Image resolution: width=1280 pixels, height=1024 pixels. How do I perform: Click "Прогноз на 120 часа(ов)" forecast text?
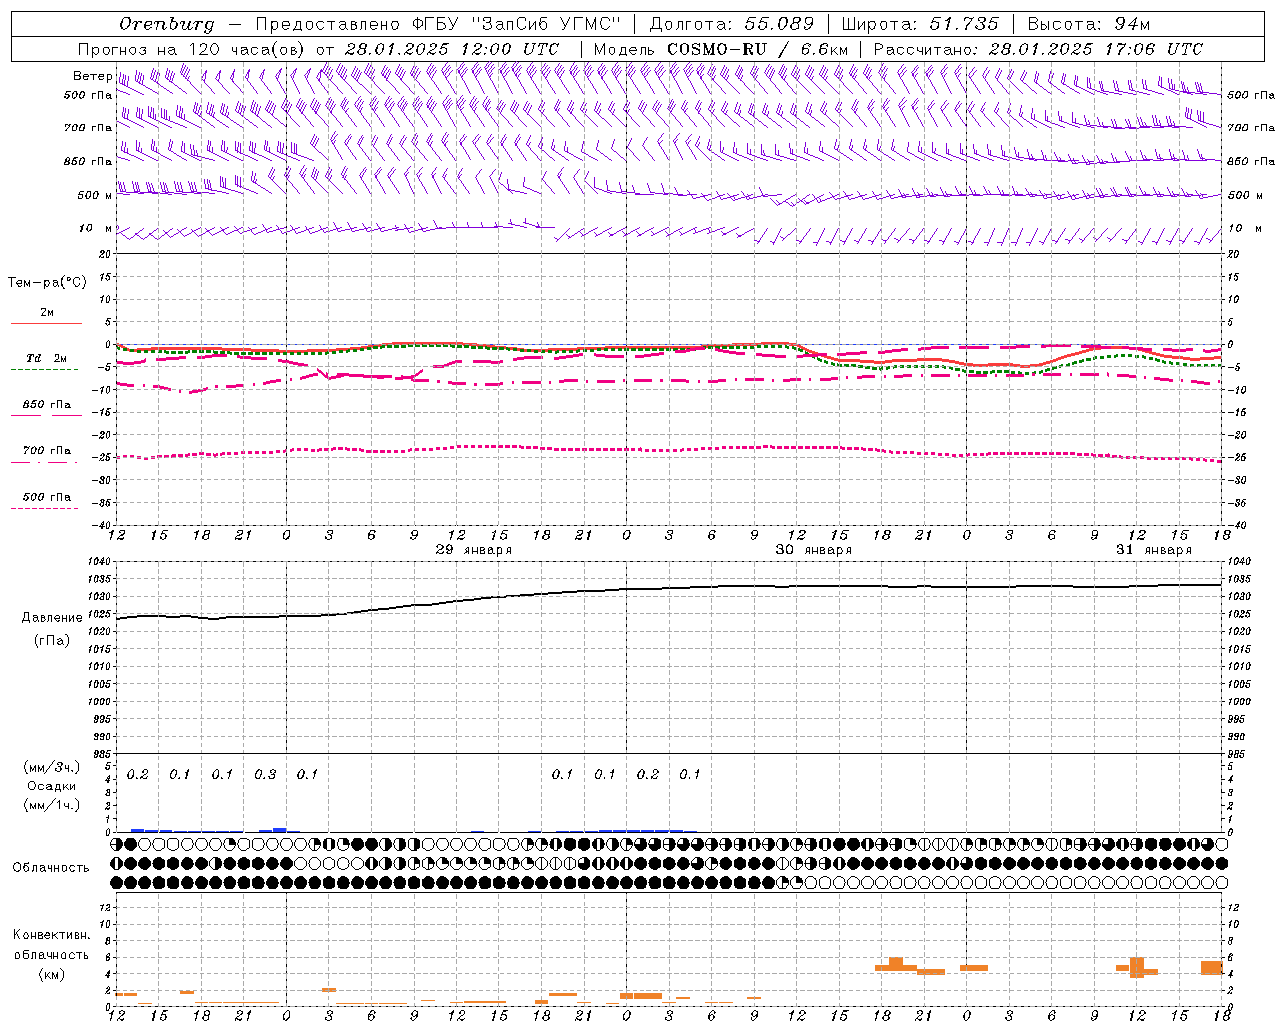pyautogui.click(x=192, y=49)
